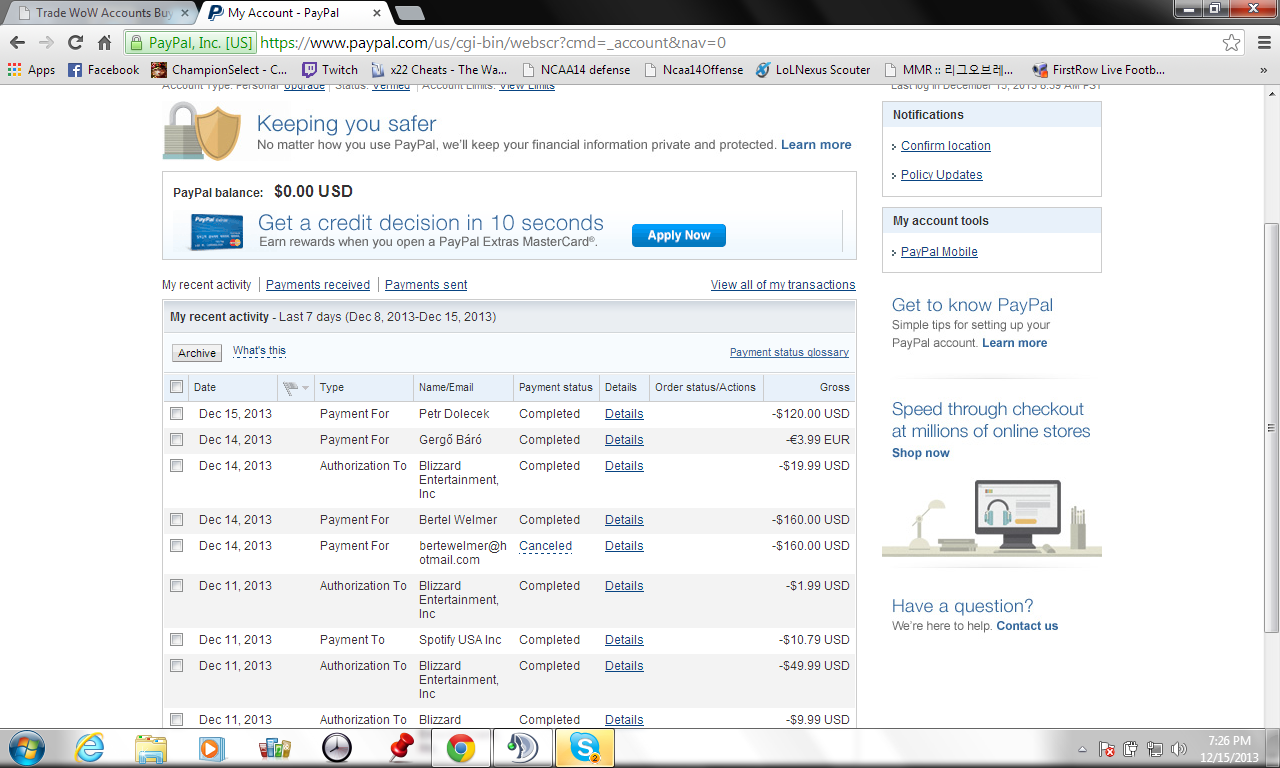Open the Twitch bookmark

click(329, 70)
